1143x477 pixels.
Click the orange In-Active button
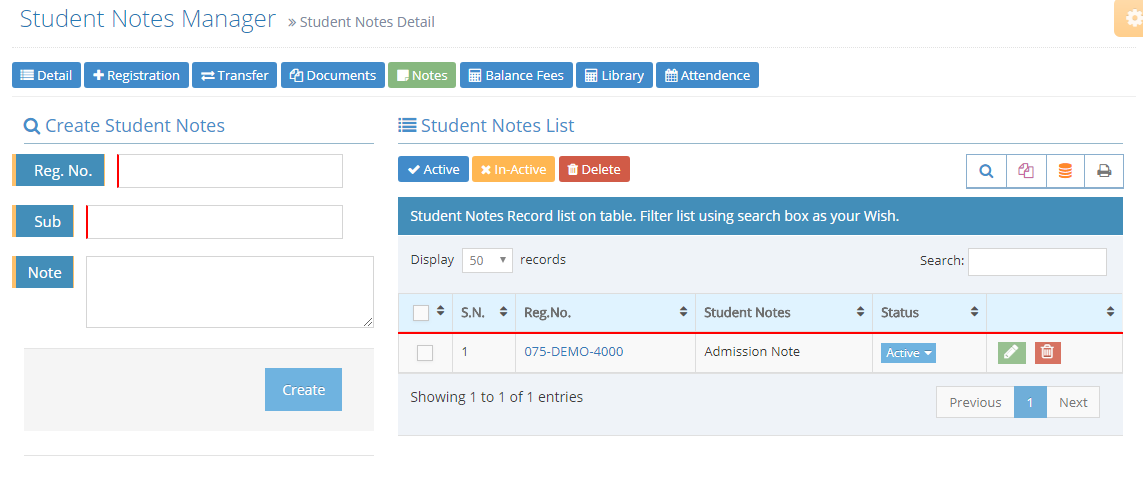pos(513,170)
